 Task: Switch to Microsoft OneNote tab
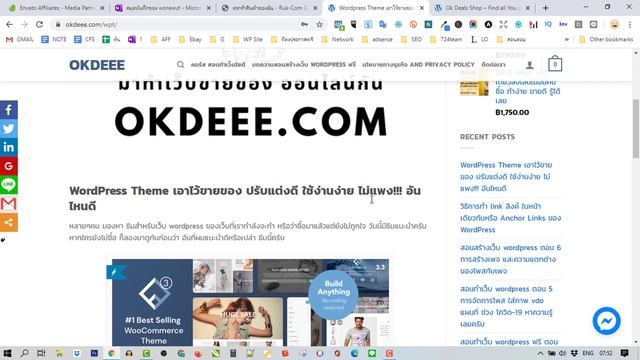[x=162, y=8]
